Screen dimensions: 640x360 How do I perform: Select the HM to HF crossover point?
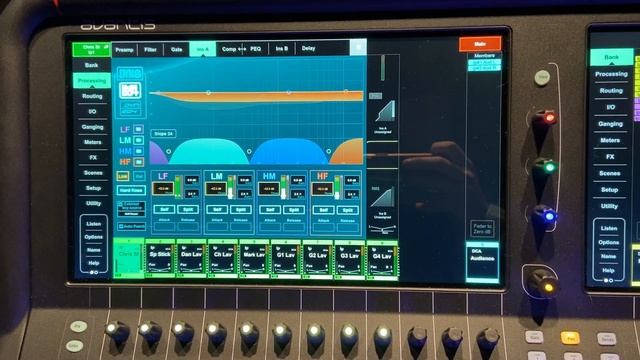pyautogui.click(x=329, y=151)
